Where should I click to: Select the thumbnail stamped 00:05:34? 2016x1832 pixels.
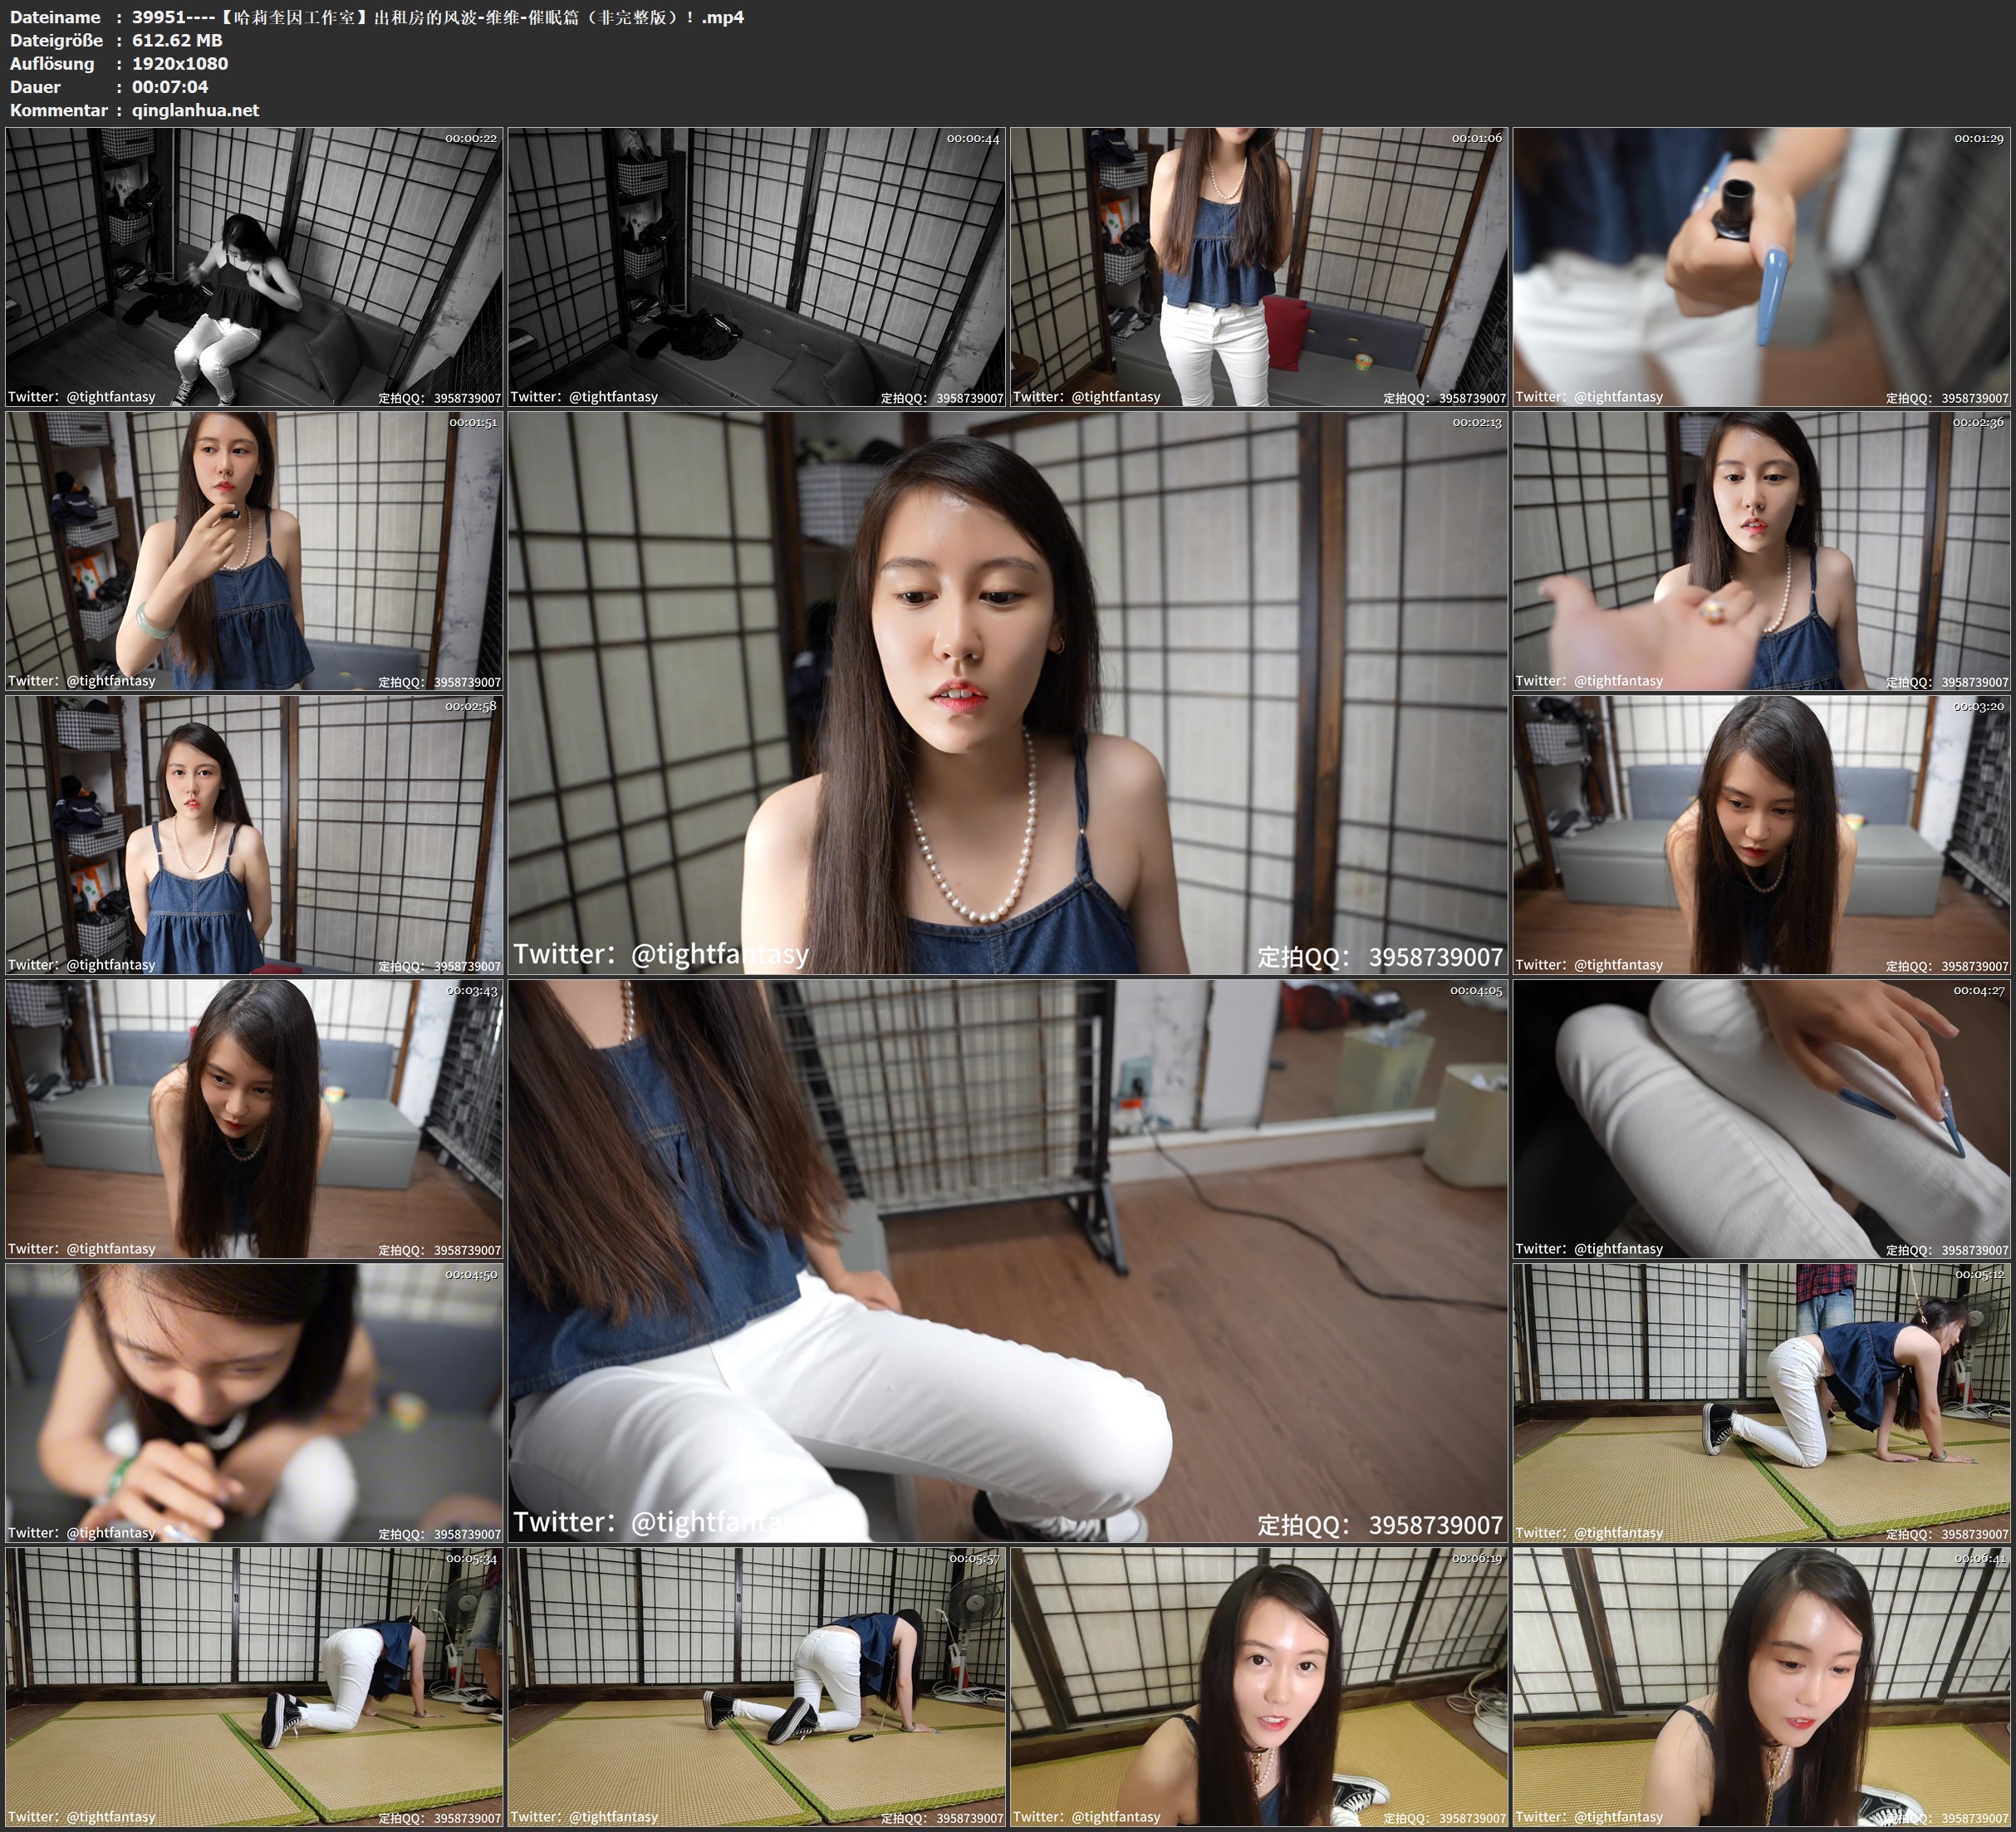[x=254, y=1687]
